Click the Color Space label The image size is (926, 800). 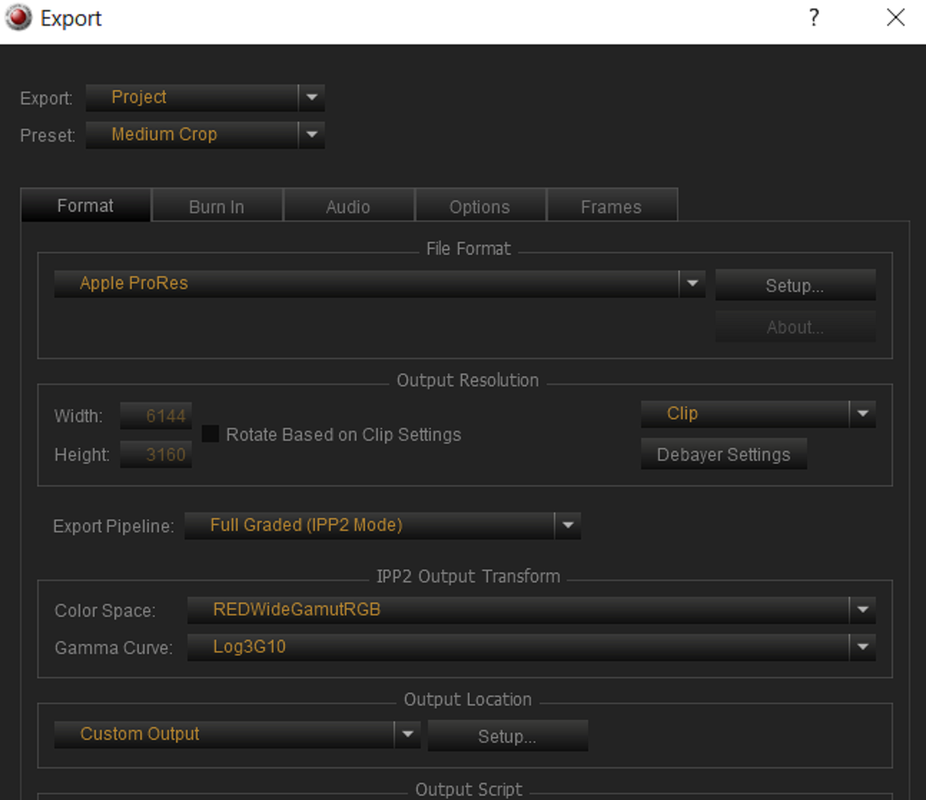(105, 610)
